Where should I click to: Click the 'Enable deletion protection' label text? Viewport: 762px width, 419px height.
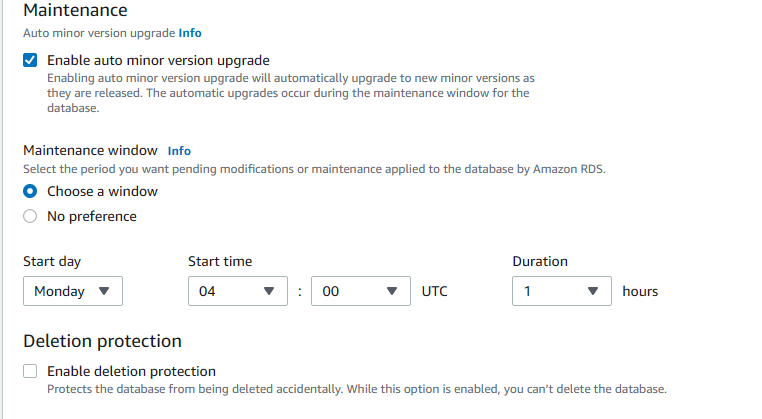point(131,371)
